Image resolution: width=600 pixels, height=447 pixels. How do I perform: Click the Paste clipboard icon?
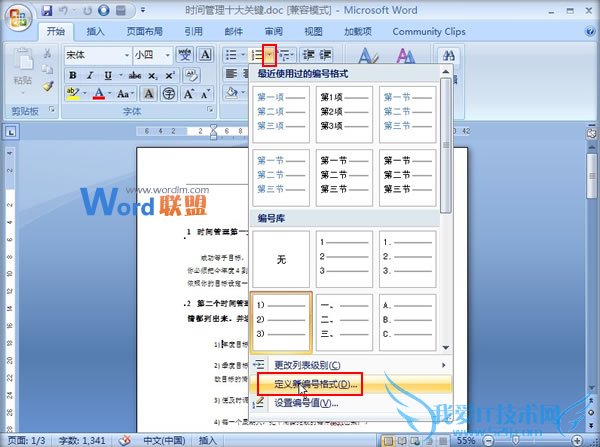23,59
